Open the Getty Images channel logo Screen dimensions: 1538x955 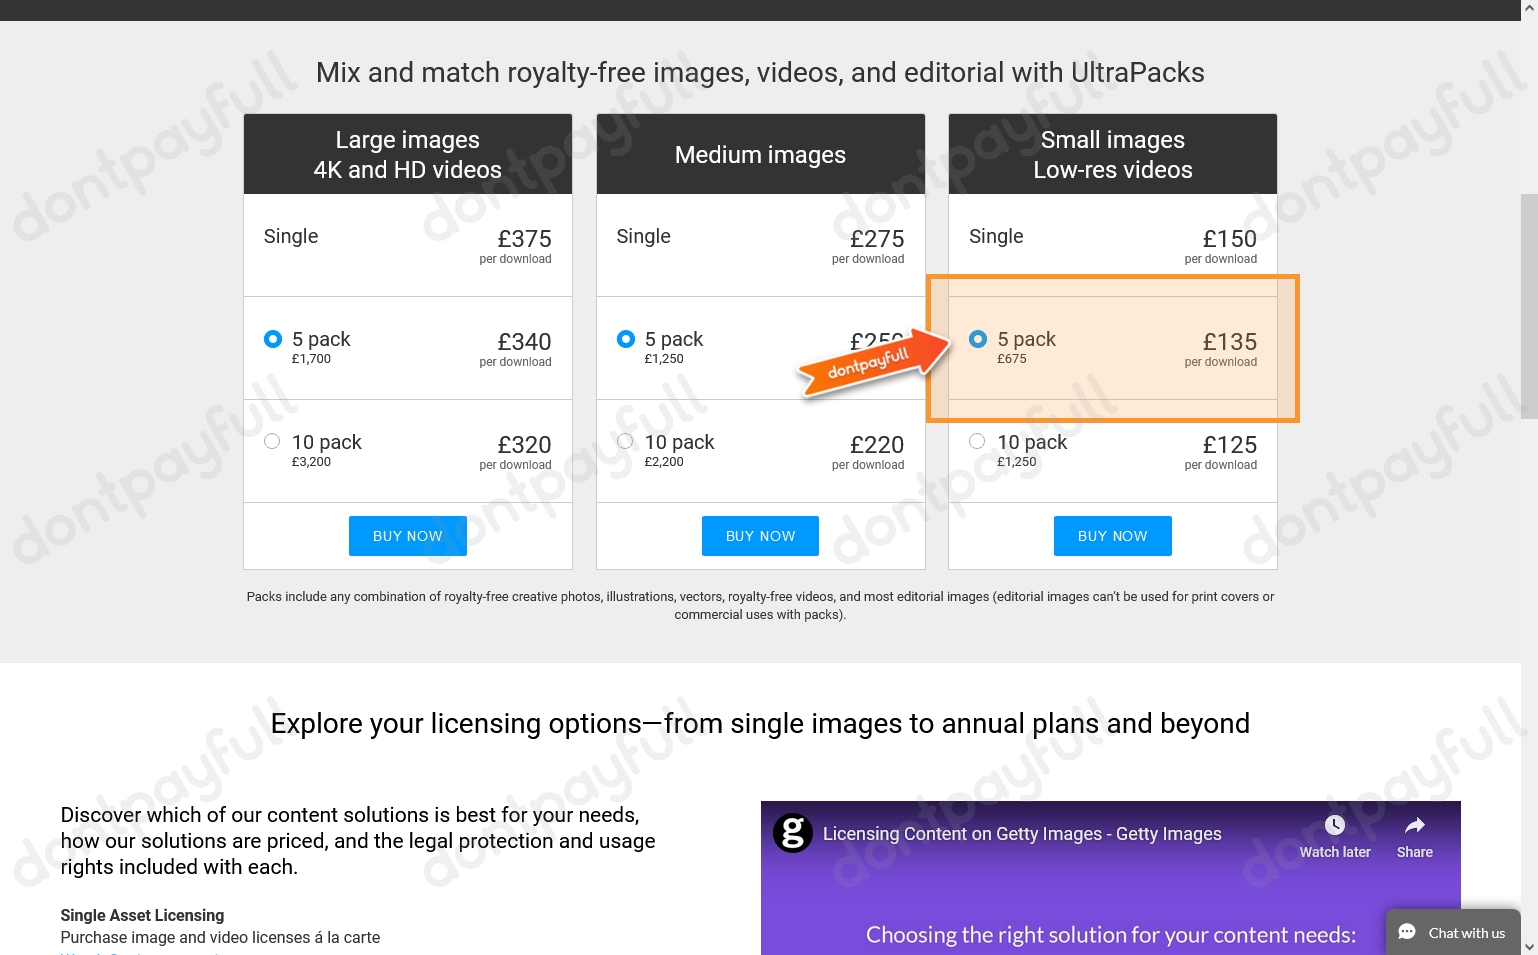[793, 833]
